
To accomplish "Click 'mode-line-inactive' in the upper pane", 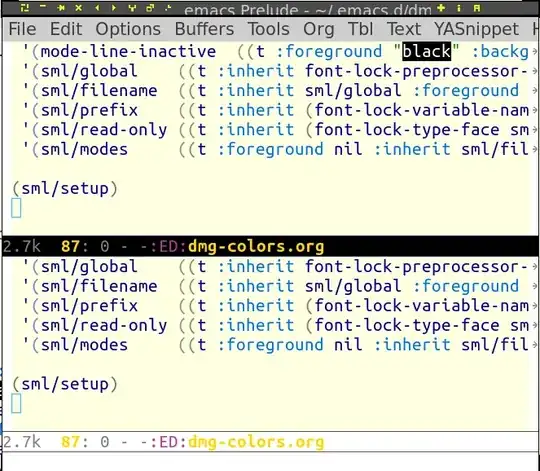I will click(x=128, y=52).
